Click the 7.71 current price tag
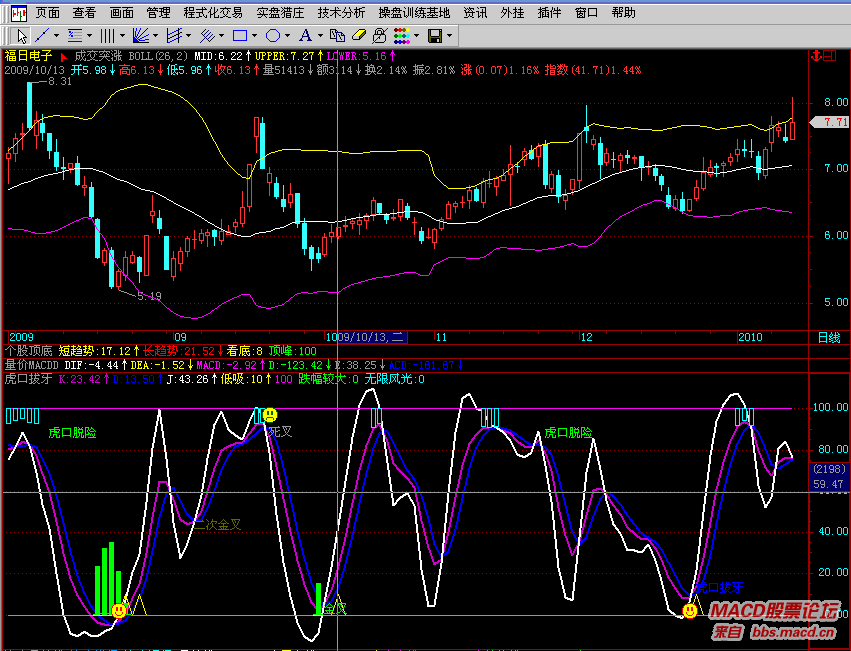851x651 pixels. tap(830, 122)
